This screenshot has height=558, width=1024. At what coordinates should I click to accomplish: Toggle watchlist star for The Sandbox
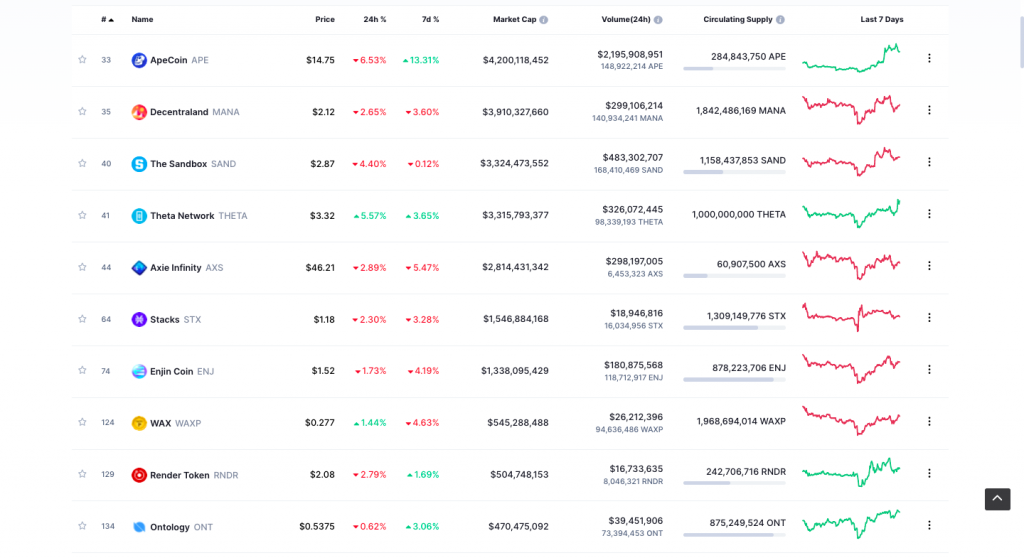tap(82, 163)
